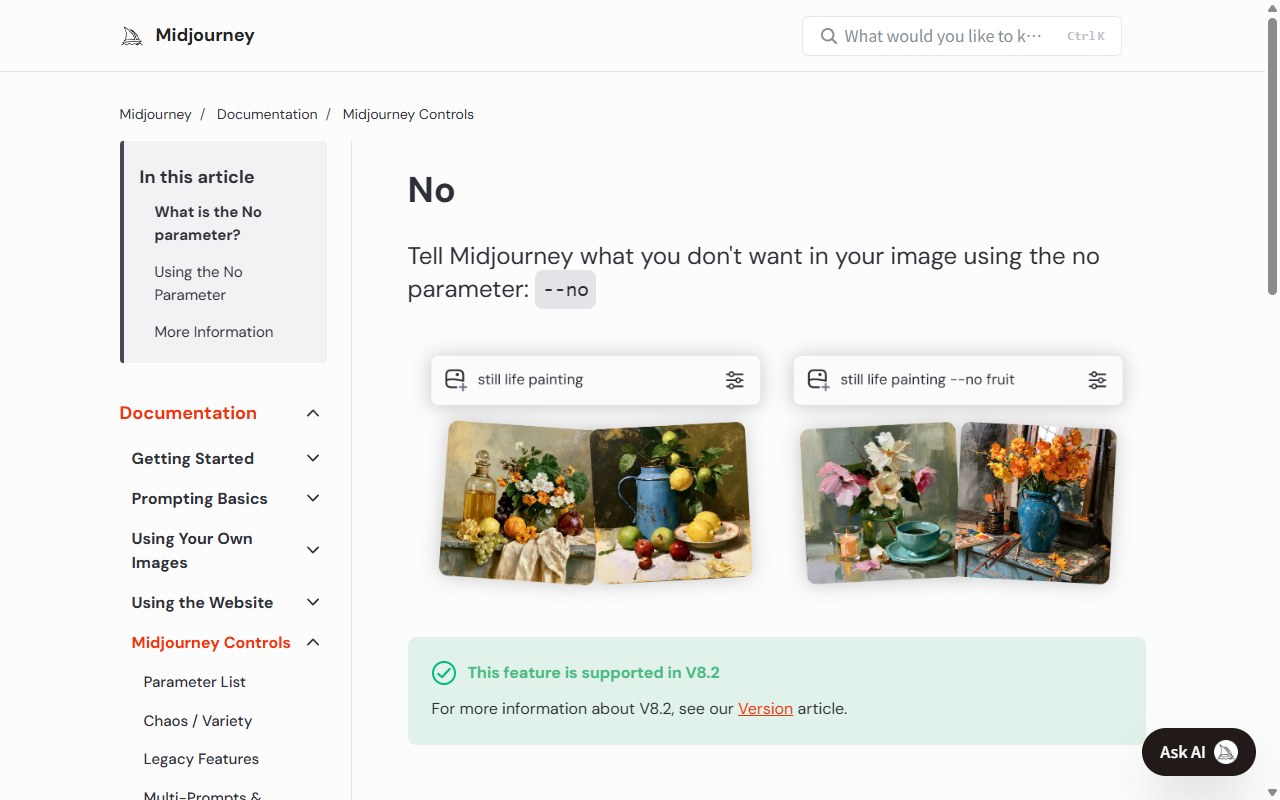Click the blue pitcher with lemons thumbnail

[x=671, y=501]
